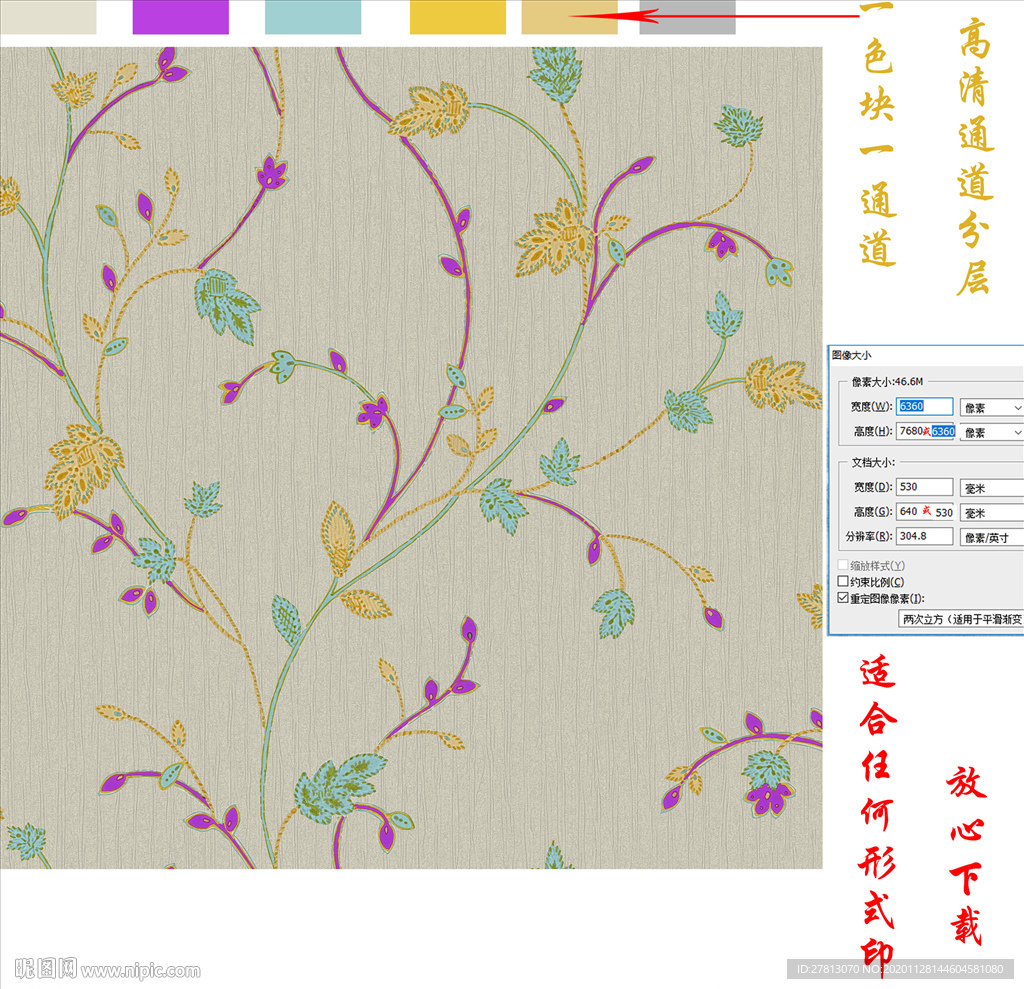Select the yellow color swatch
The height and width of the screenshot is (989, 1024).
(458, 17)
